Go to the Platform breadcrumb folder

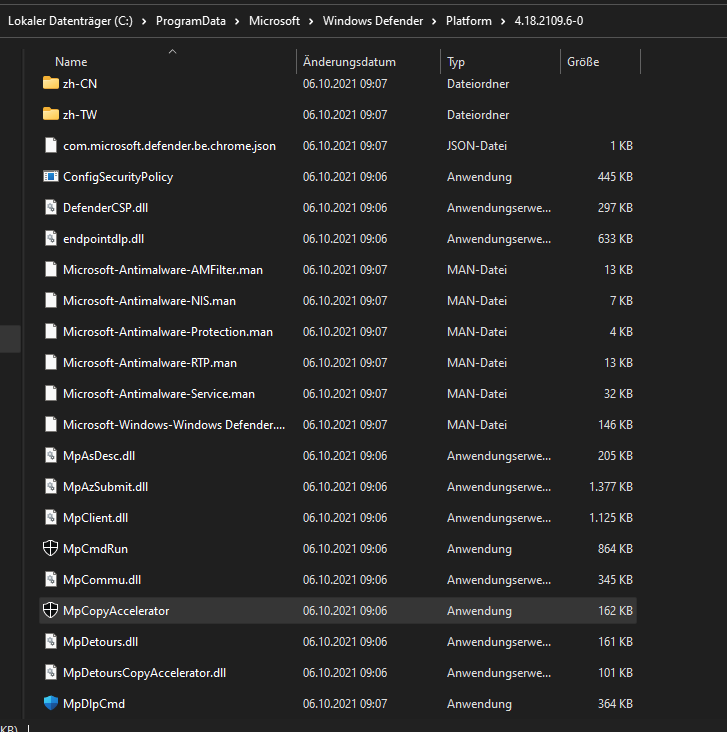coord(469,20)
